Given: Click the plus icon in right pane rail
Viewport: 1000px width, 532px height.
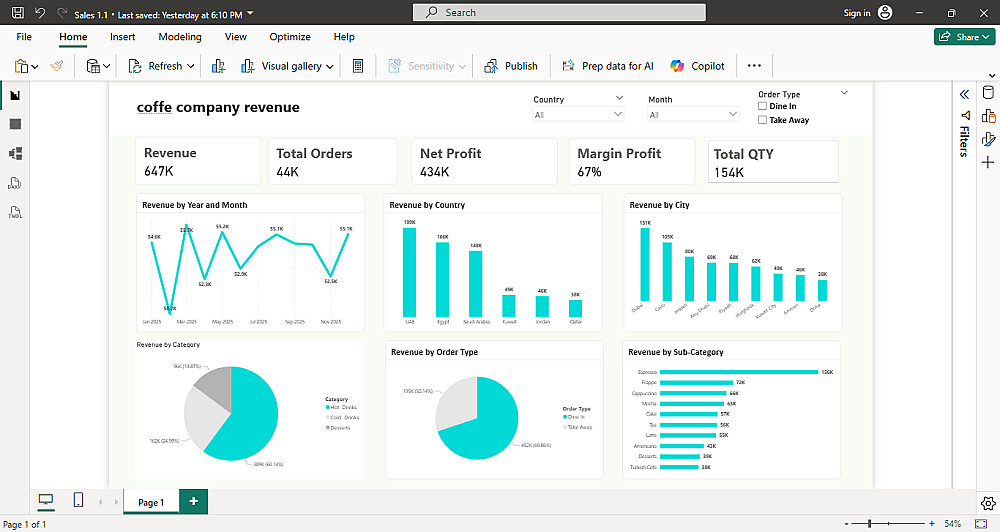Looking at the screenshot, I should click(988, 163).
